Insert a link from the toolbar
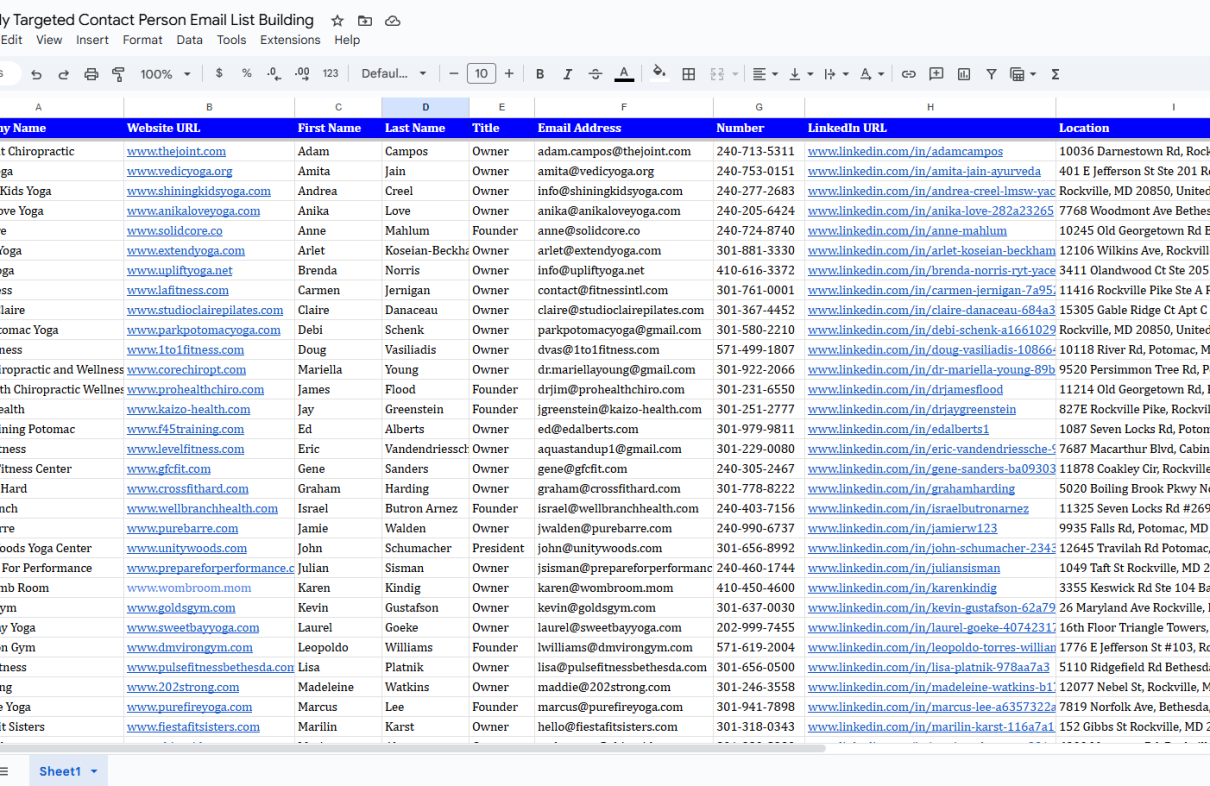This screenshot has width=1210, height=786. (908, 73)
